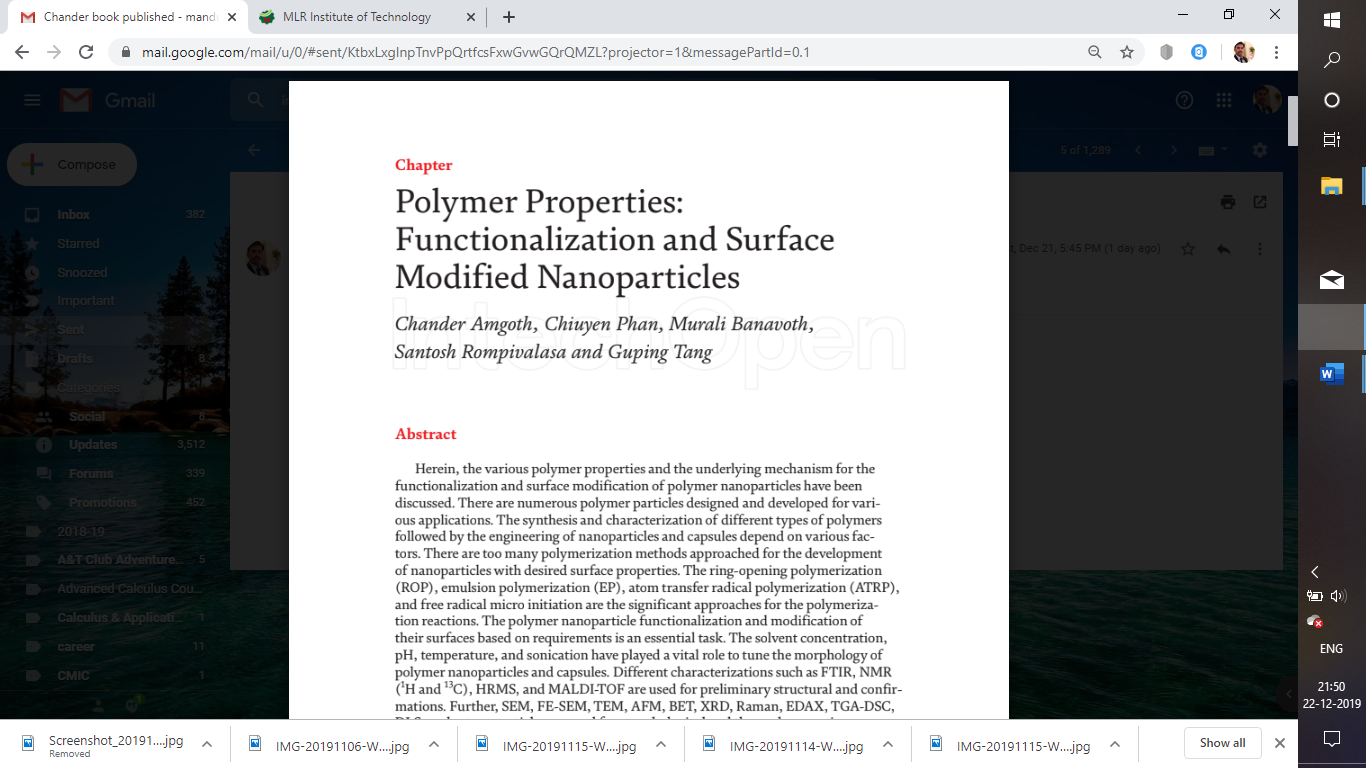Expand options for IMG-20191106 download
The width and height of the screenshot is (1366, 768).
click(x=434, y=745)
